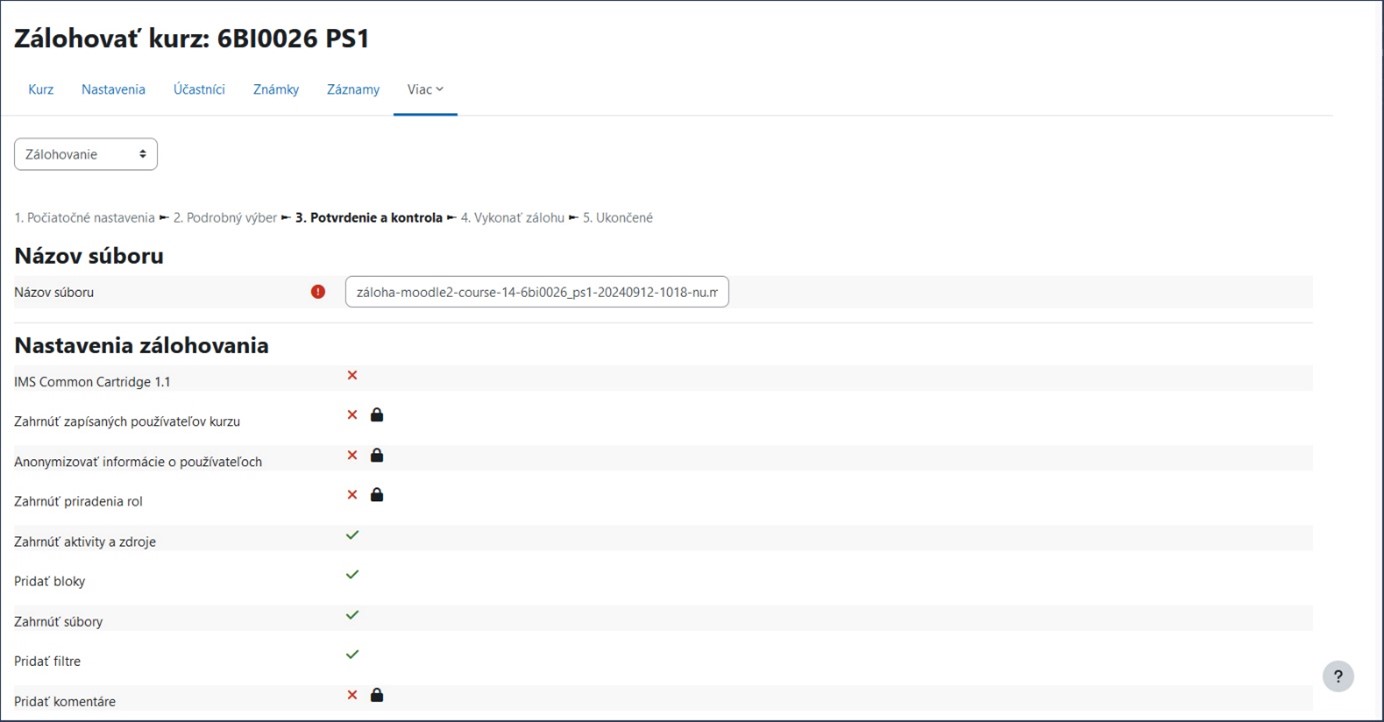The image size is (1384, 722).
Task: Click the green checkmark for Zahrnúť aktivity a zdroje
Action: click(352, 535)
